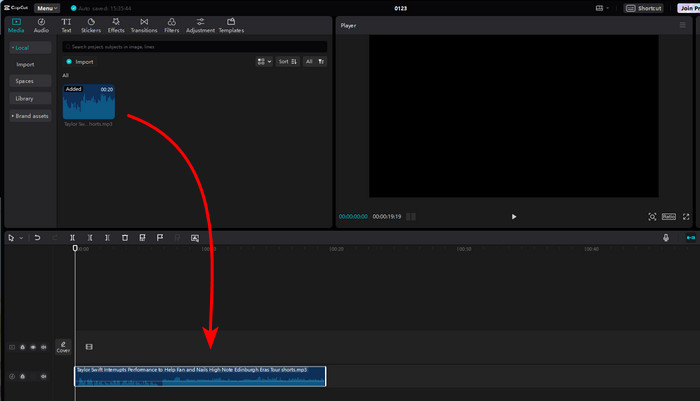This screenshot has height=401, width=700.
Task: Open the Media tab
Action: tap(16, 25)
